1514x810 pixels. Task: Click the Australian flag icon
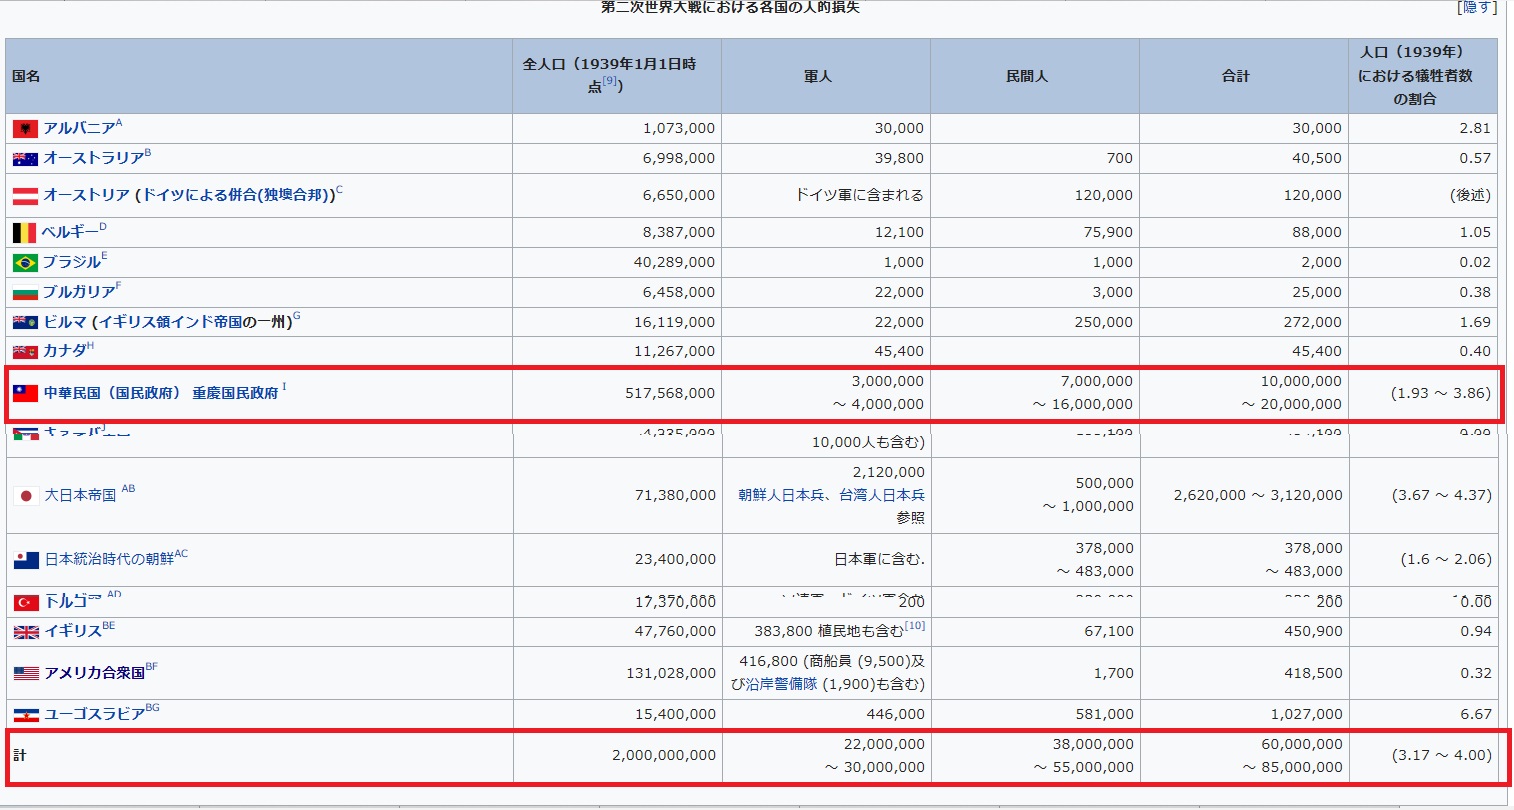pos(25,159)
